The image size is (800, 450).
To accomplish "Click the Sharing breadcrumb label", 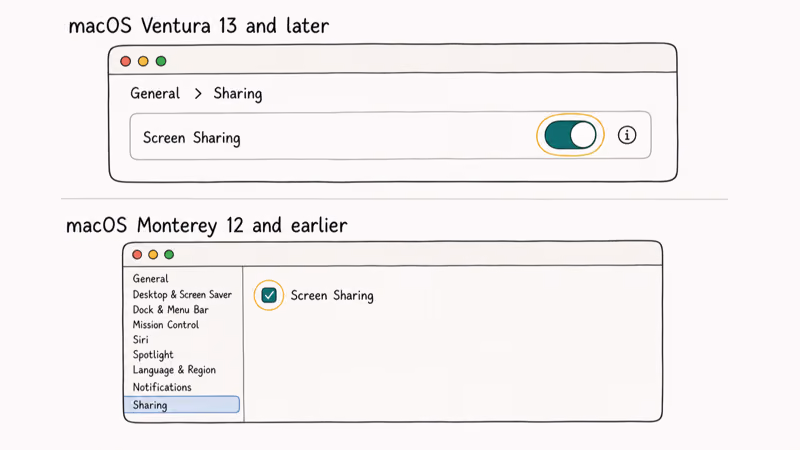I will 238,94.
